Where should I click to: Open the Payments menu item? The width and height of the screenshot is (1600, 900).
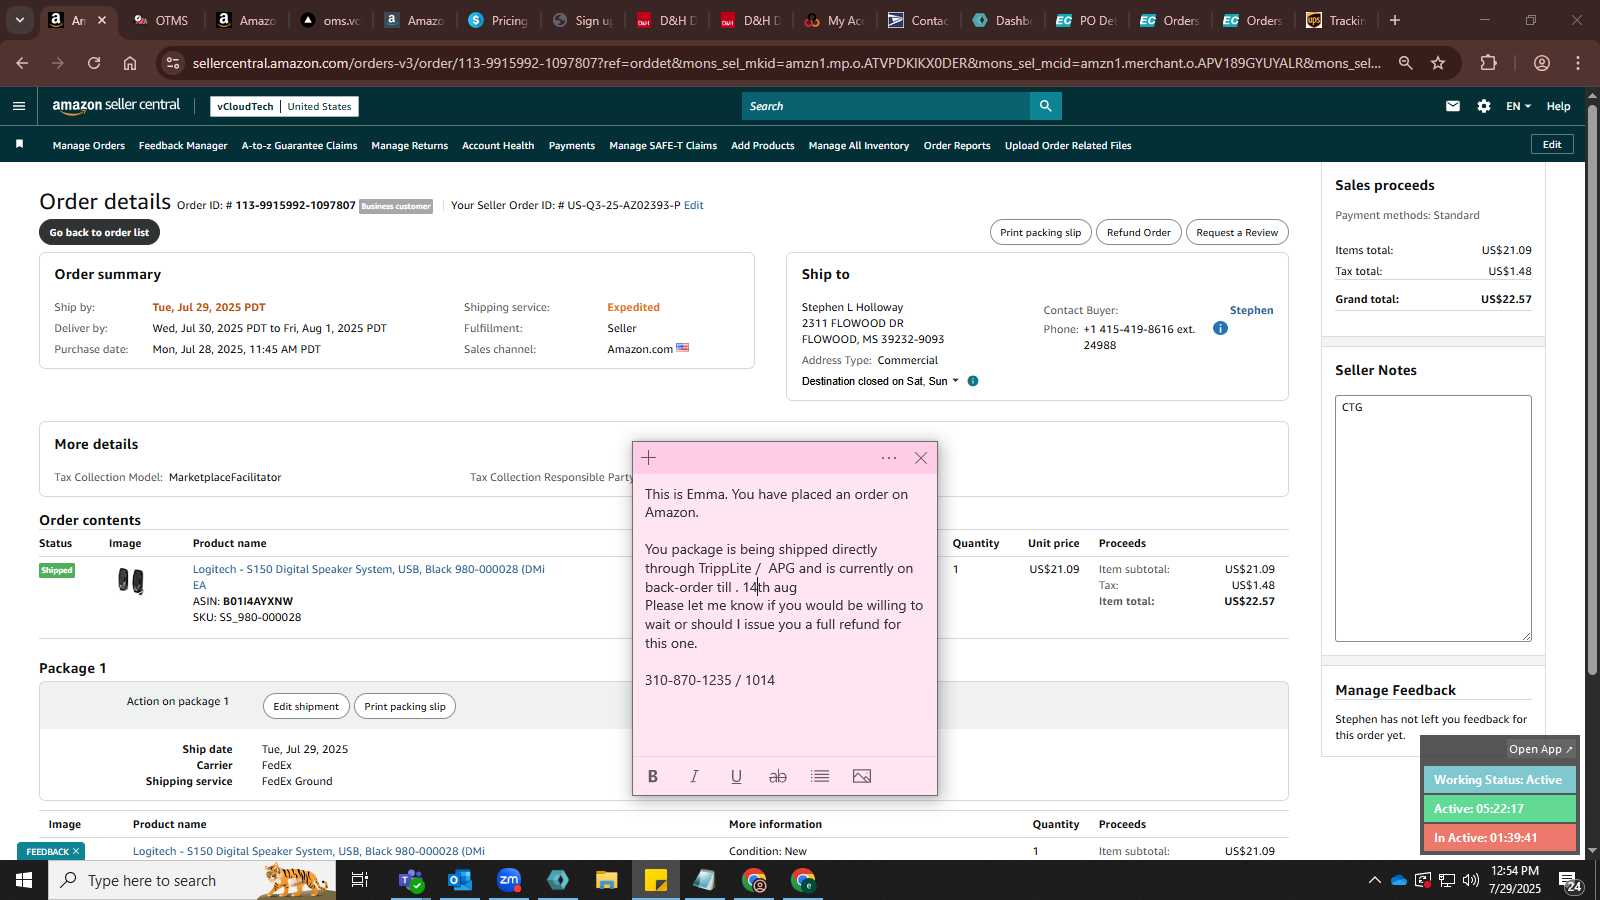tap(572, 145)
